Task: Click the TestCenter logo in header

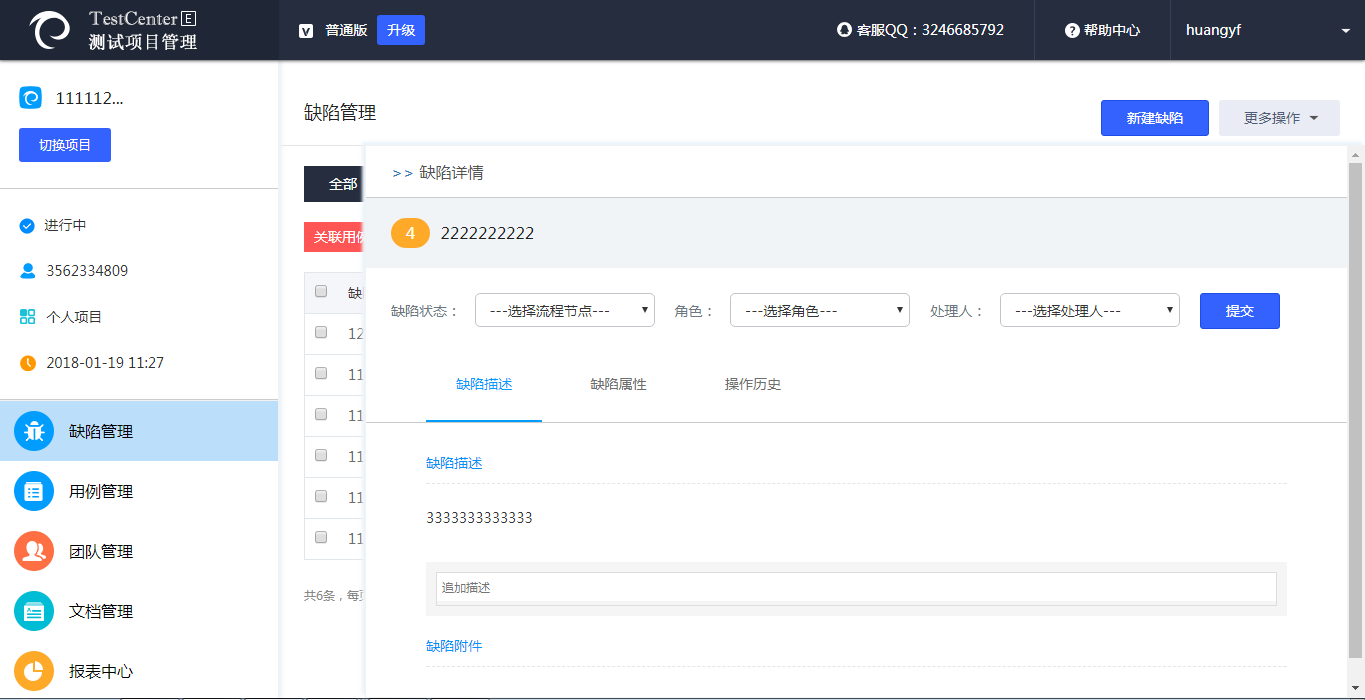Action: pyautogui.click(x=50, y=30)
